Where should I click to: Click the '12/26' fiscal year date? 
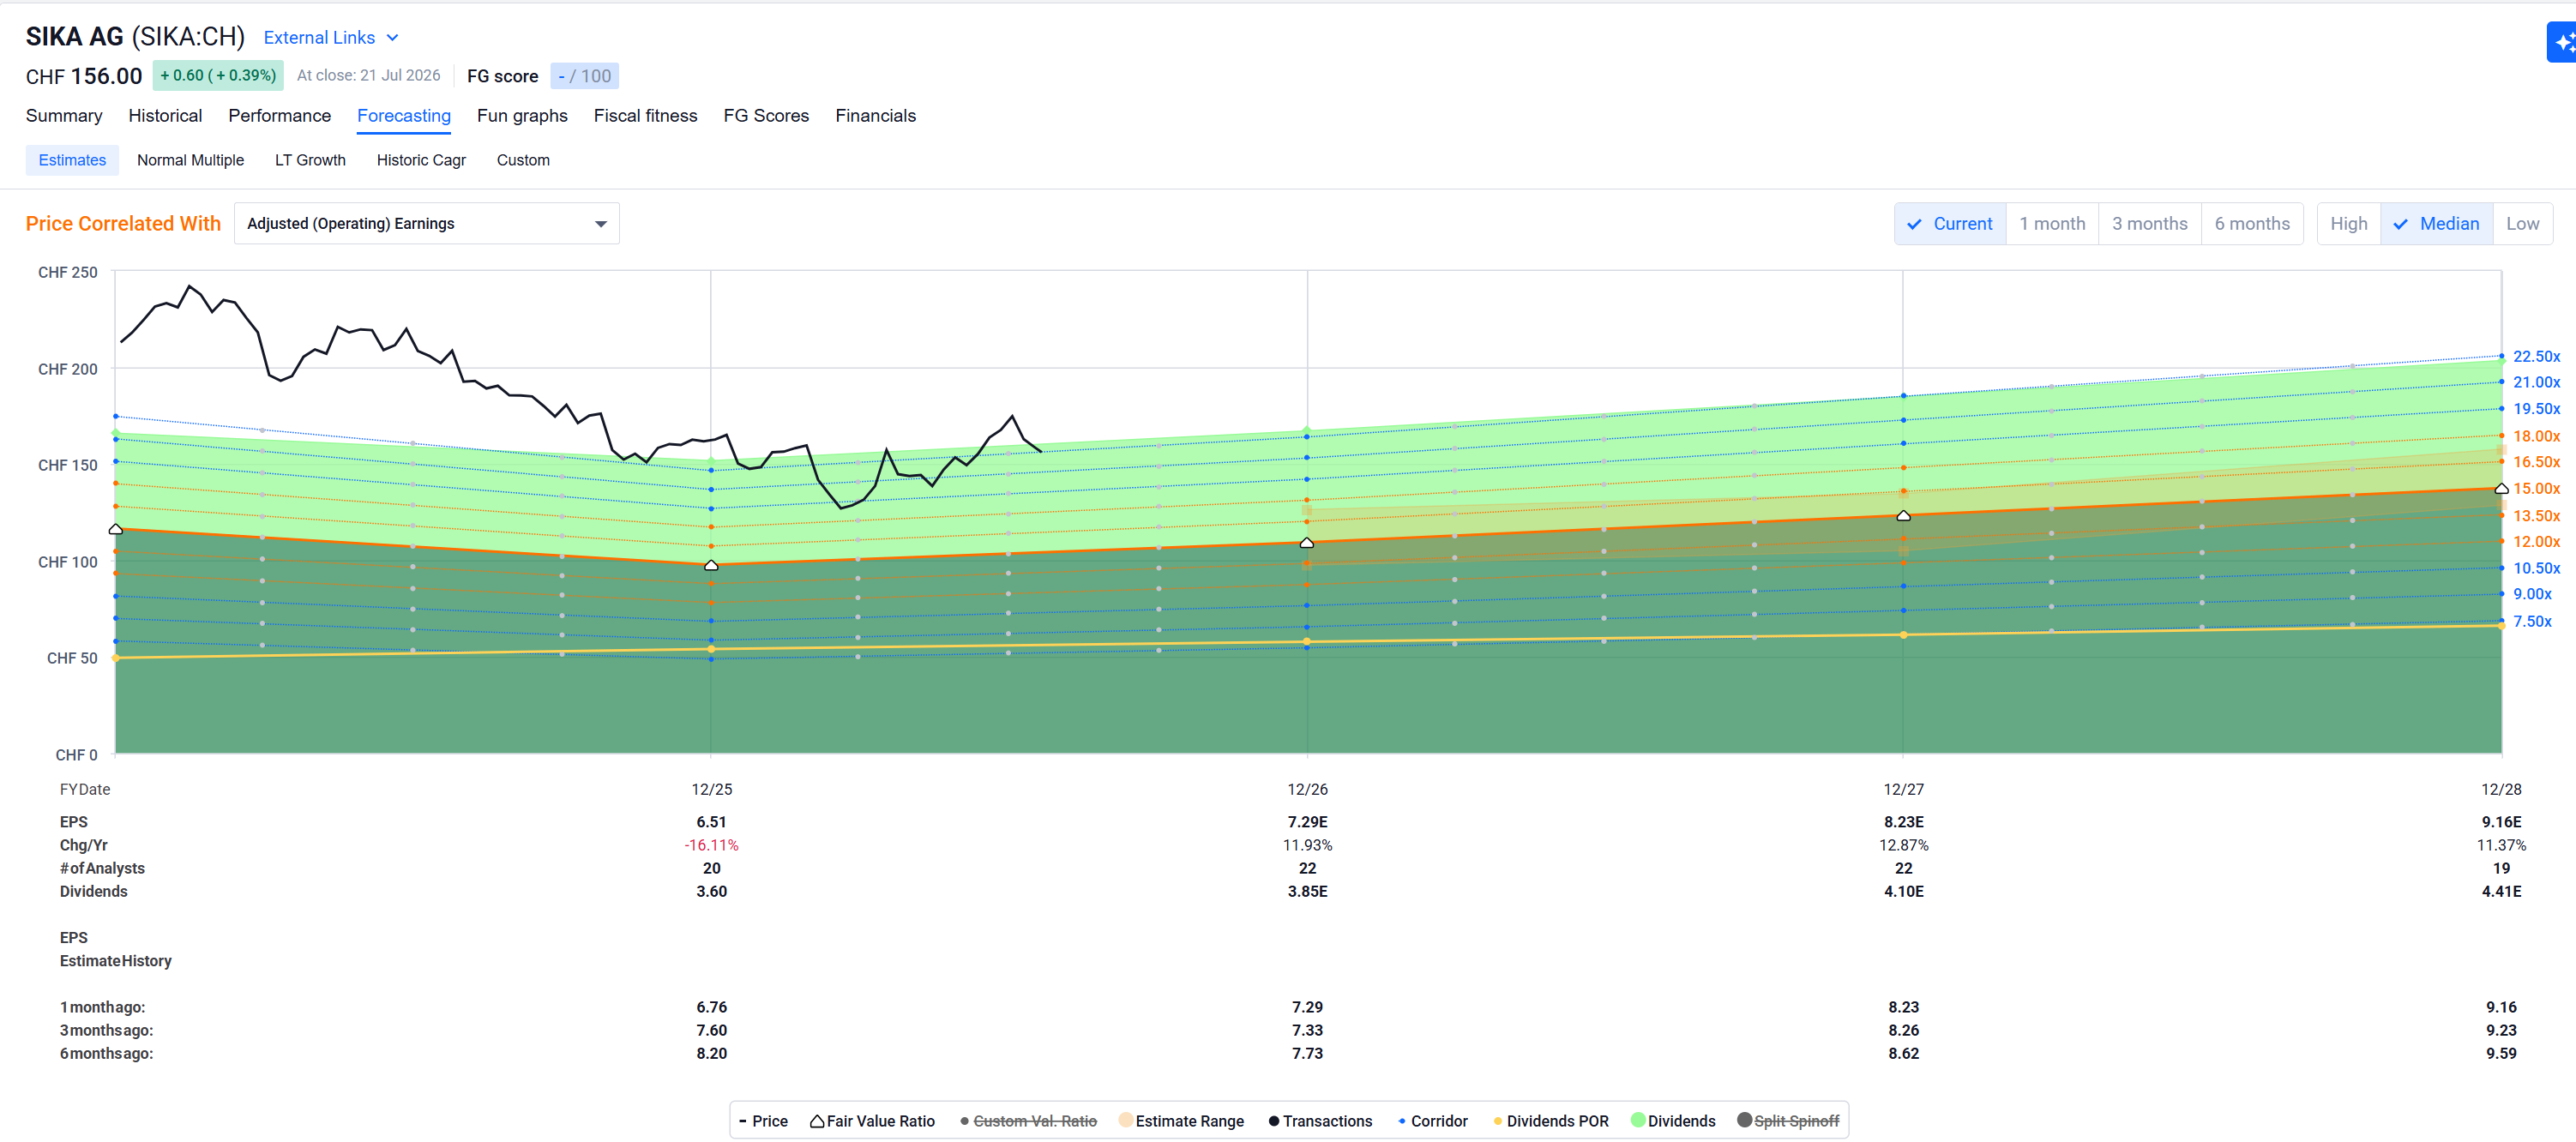pos(1307,789)
